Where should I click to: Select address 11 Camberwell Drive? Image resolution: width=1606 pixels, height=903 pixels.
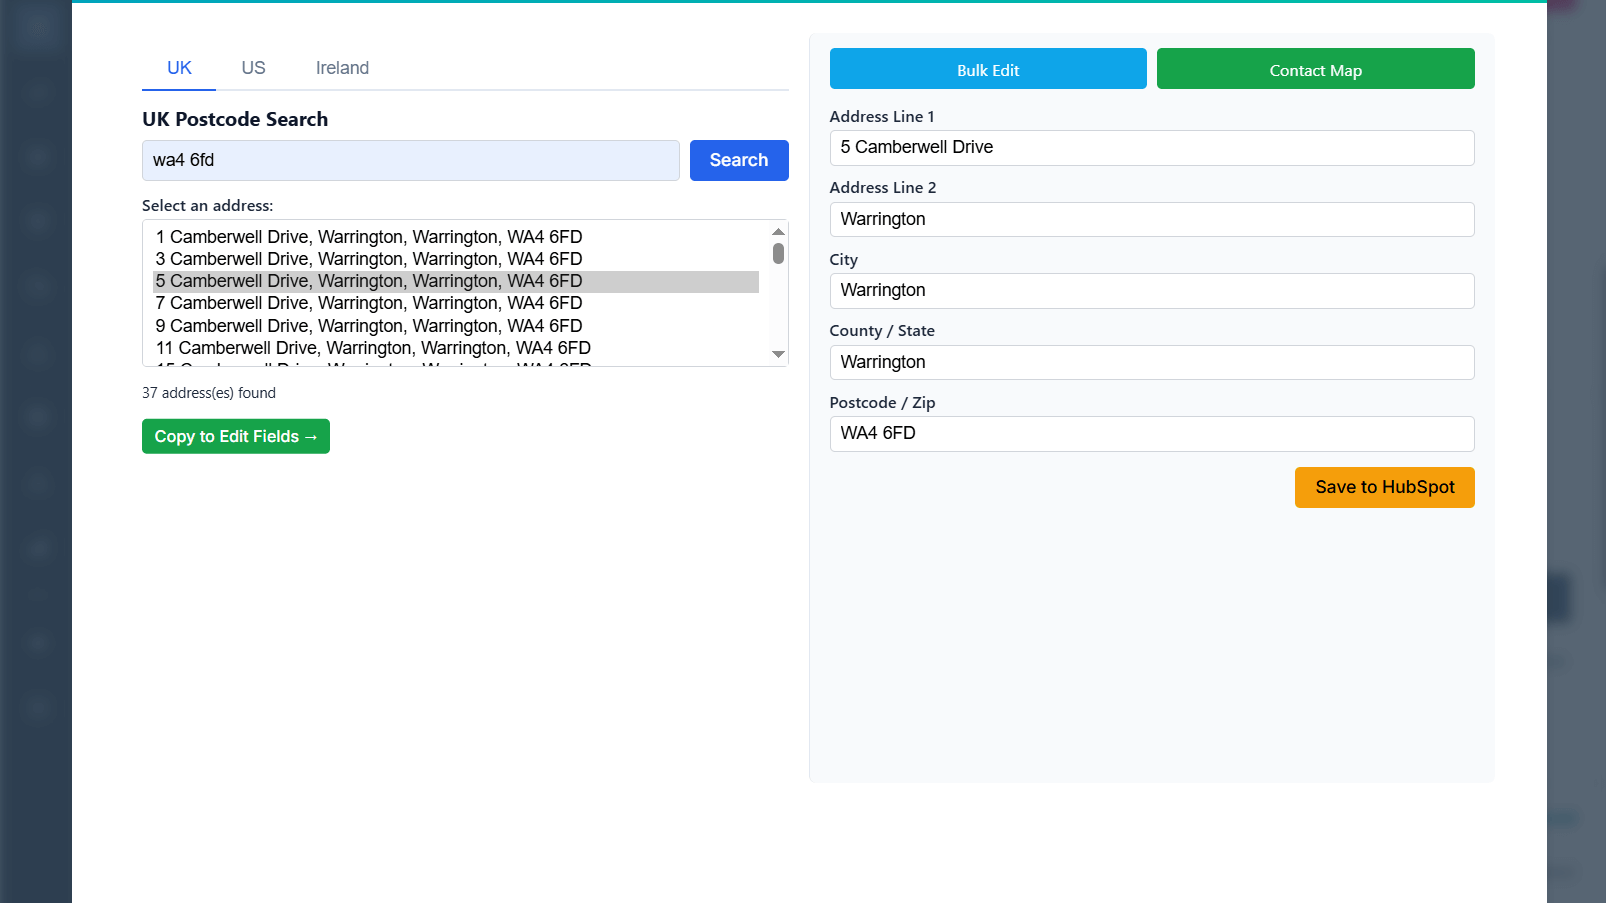(372, 347)
